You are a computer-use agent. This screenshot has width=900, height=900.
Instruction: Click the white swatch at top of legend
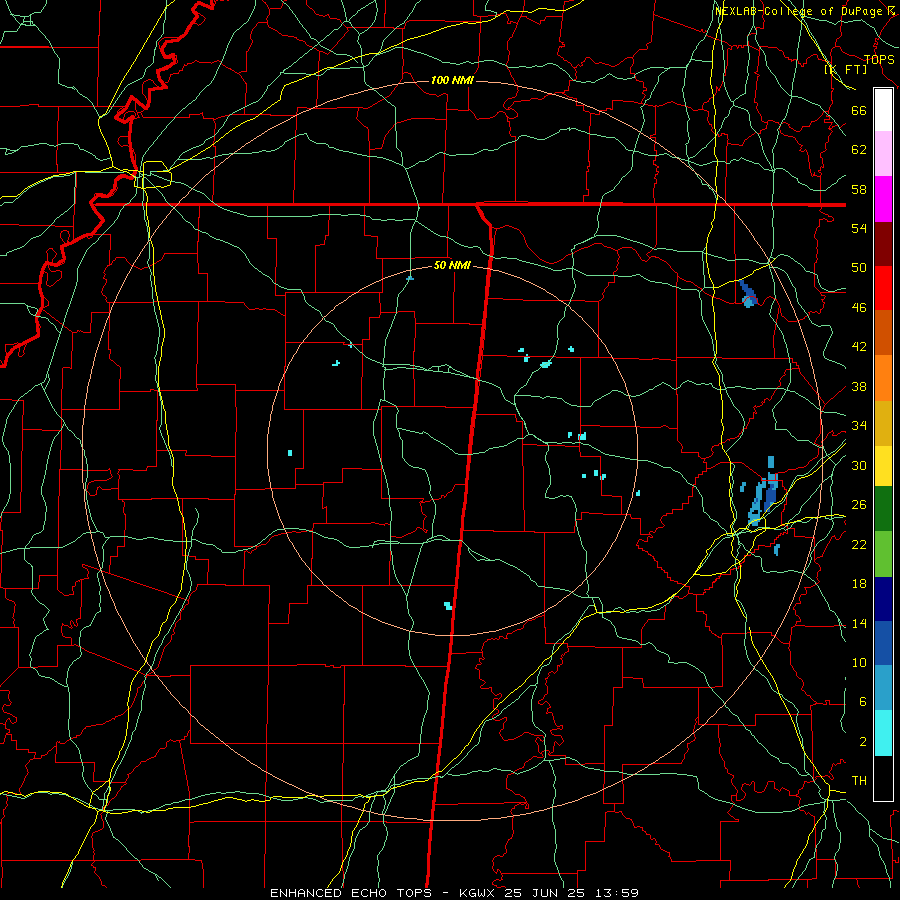(883, 110)
